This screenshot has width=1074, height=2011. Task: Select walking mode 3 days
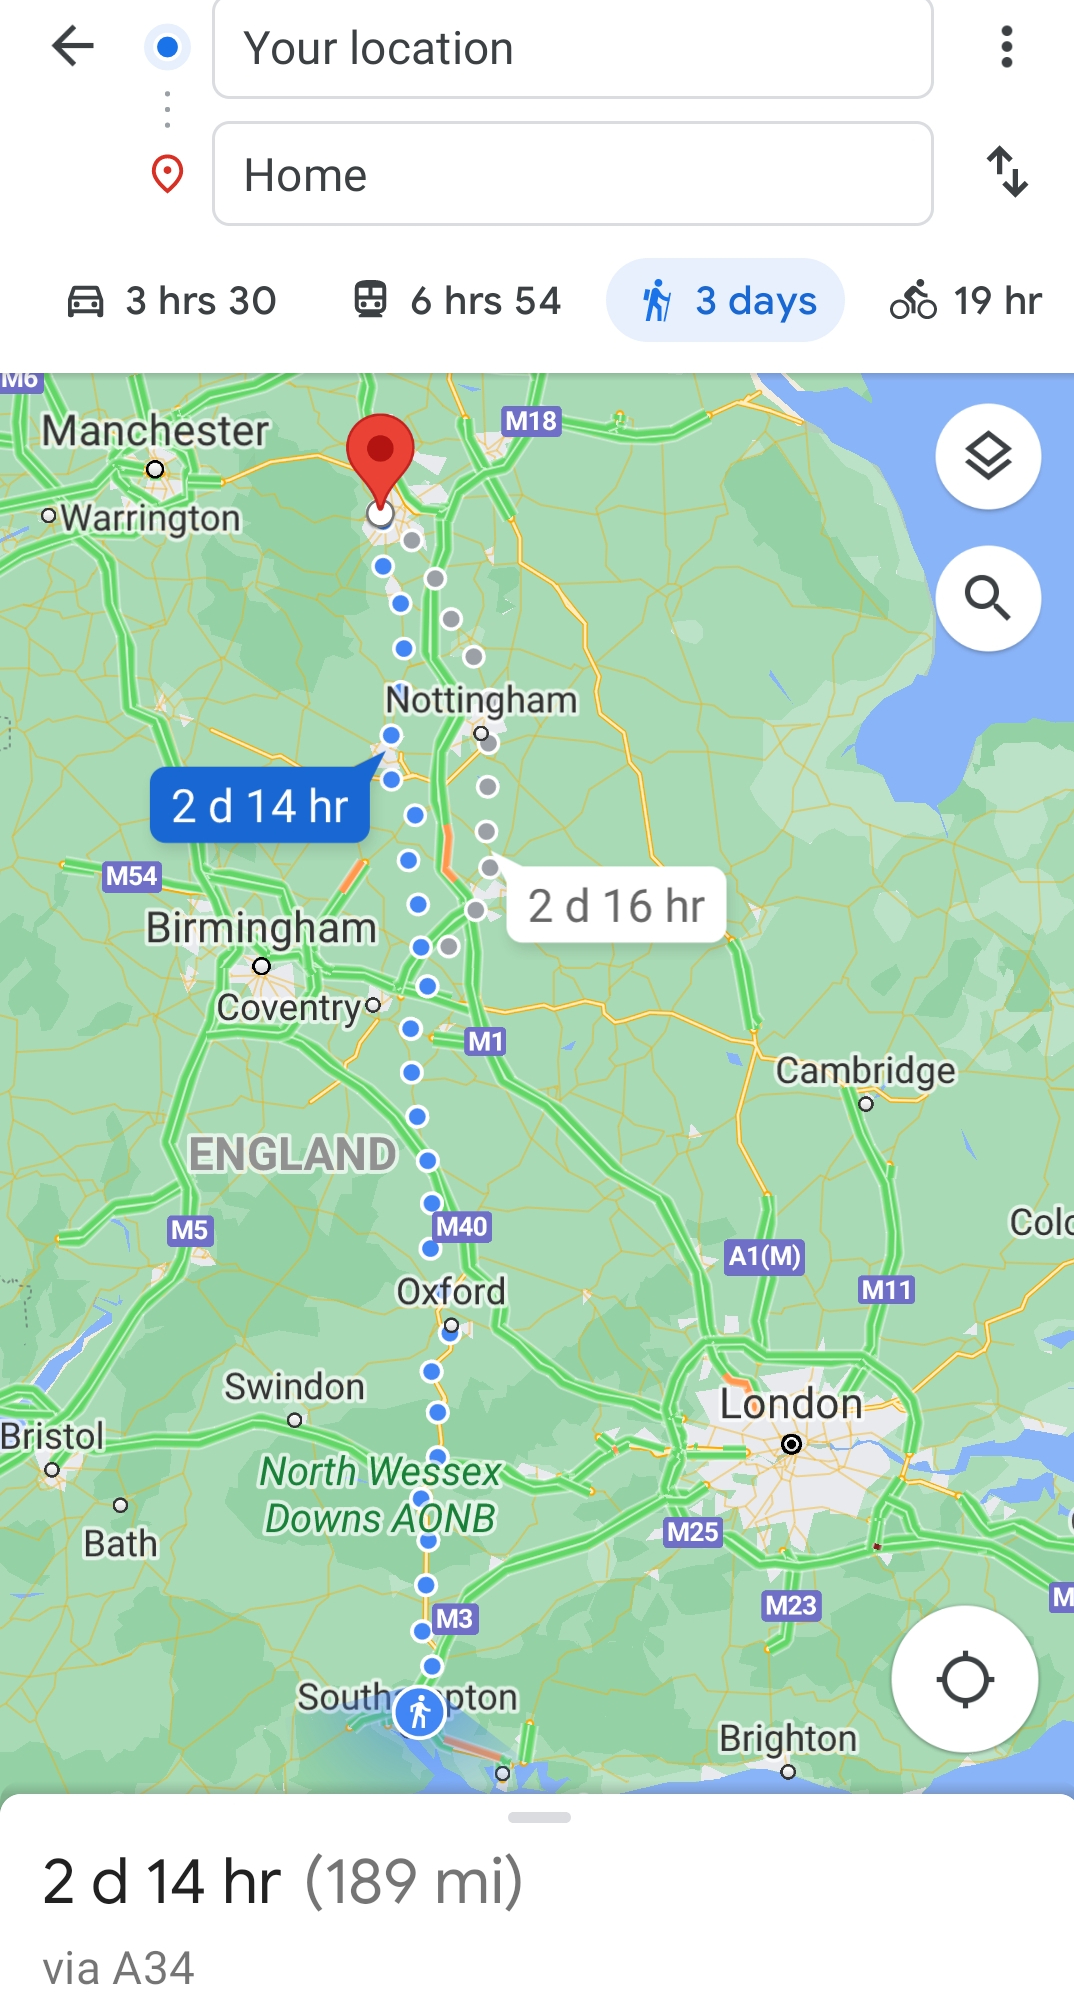pos(726,300)
